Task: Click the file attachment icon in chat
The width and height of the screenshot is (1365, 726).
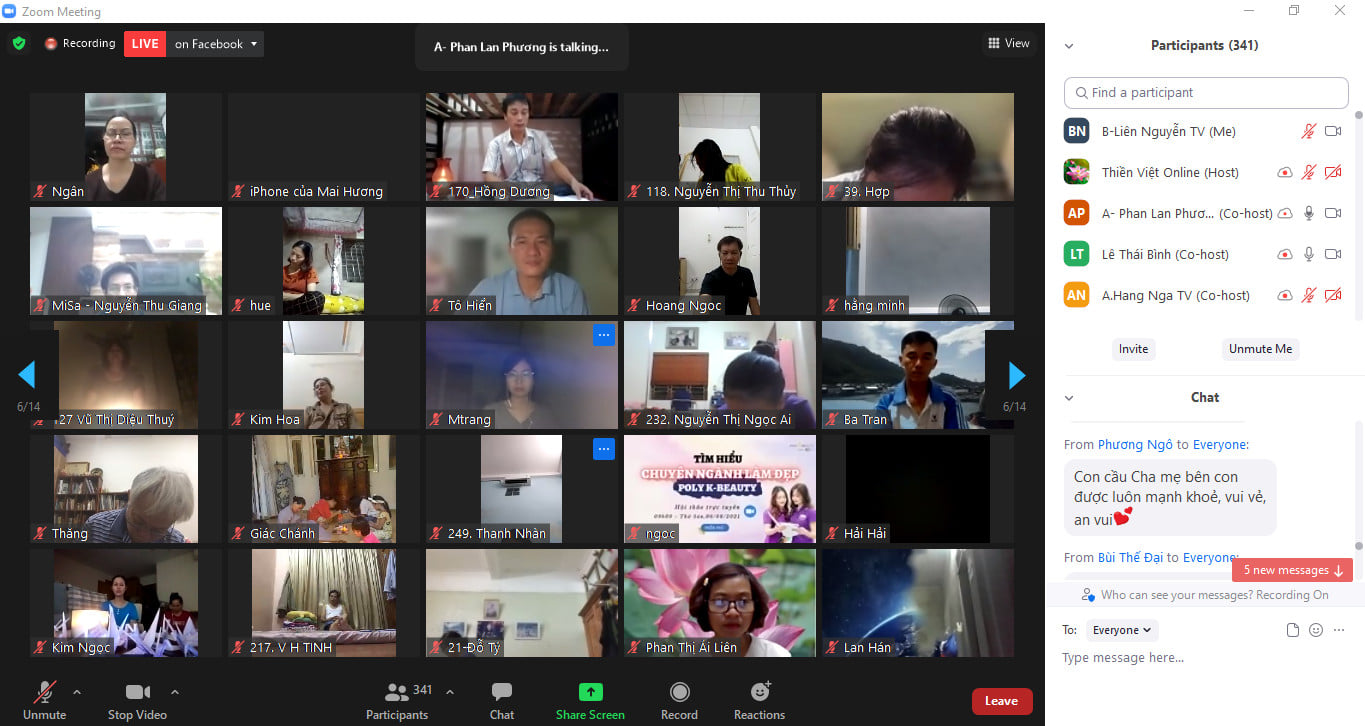Action: tap(1293, 630)
